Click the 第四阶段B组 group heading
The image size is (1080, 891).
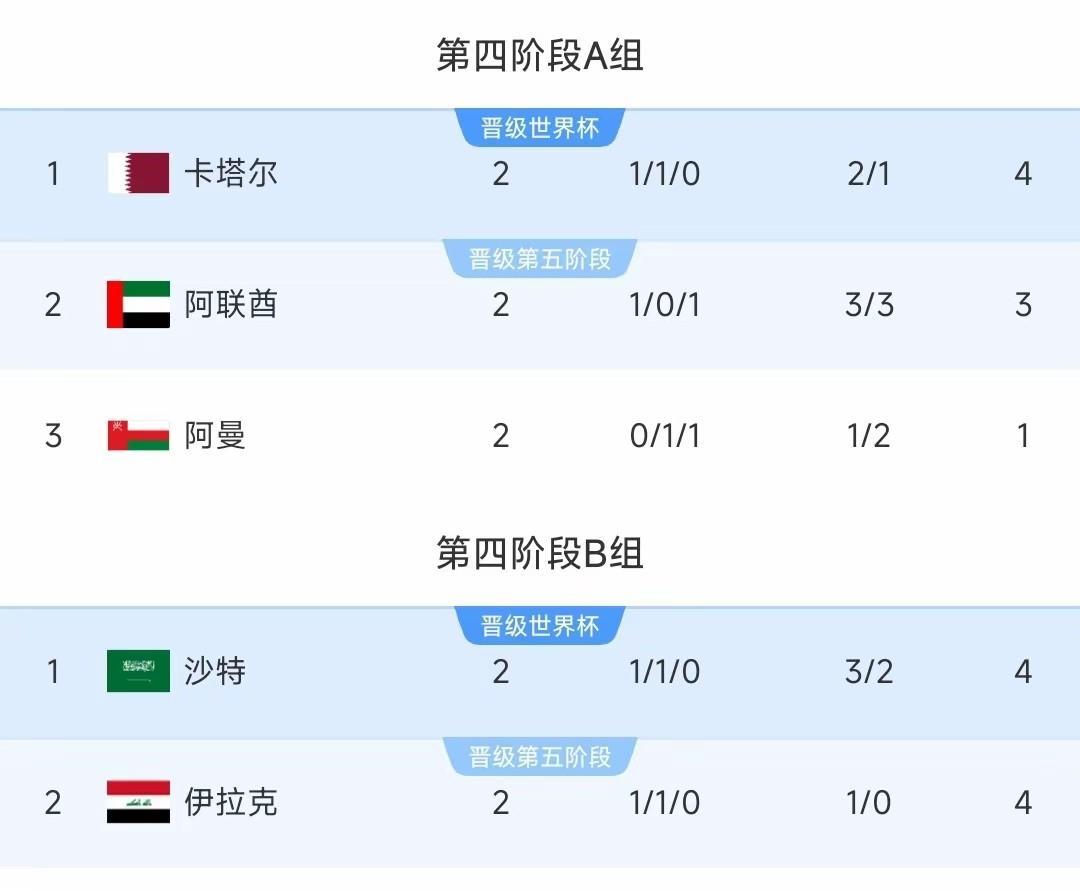click(540, 552)
